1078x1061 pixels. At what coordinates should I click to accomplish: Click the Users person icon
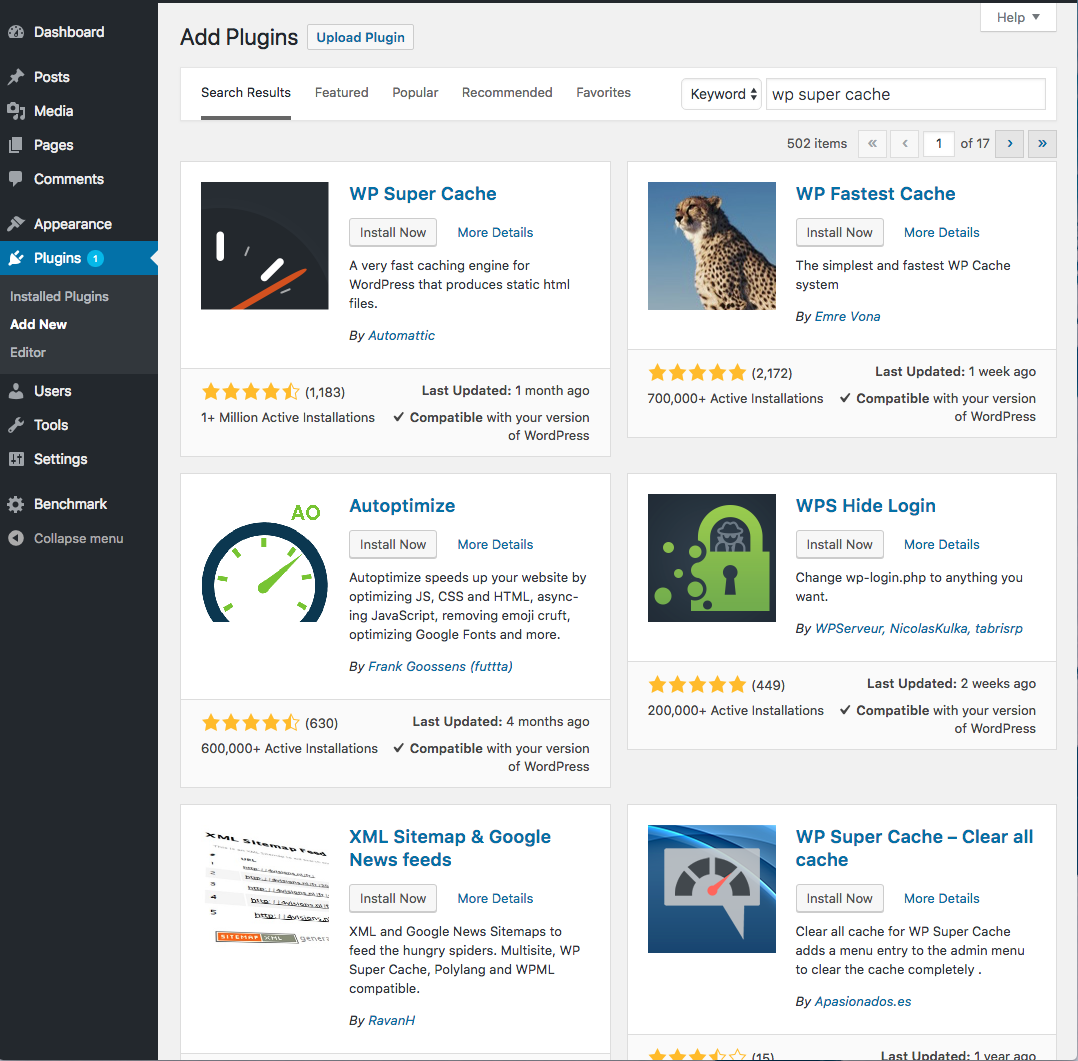[16, 391]
